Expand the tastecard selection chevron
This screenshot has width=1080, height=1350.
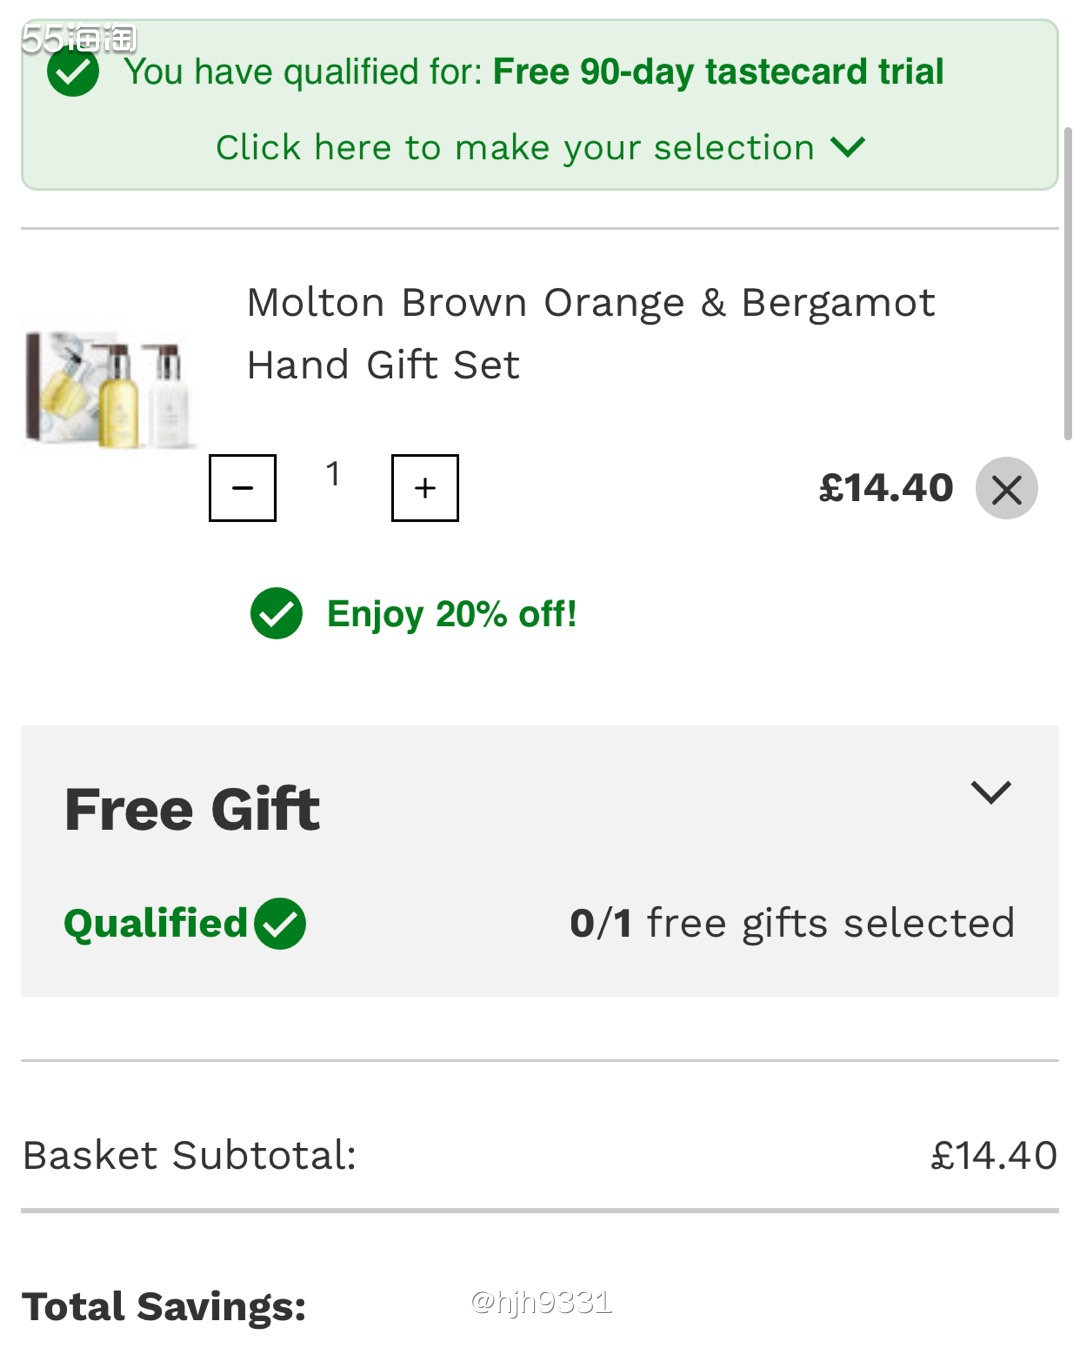(848, 148)
